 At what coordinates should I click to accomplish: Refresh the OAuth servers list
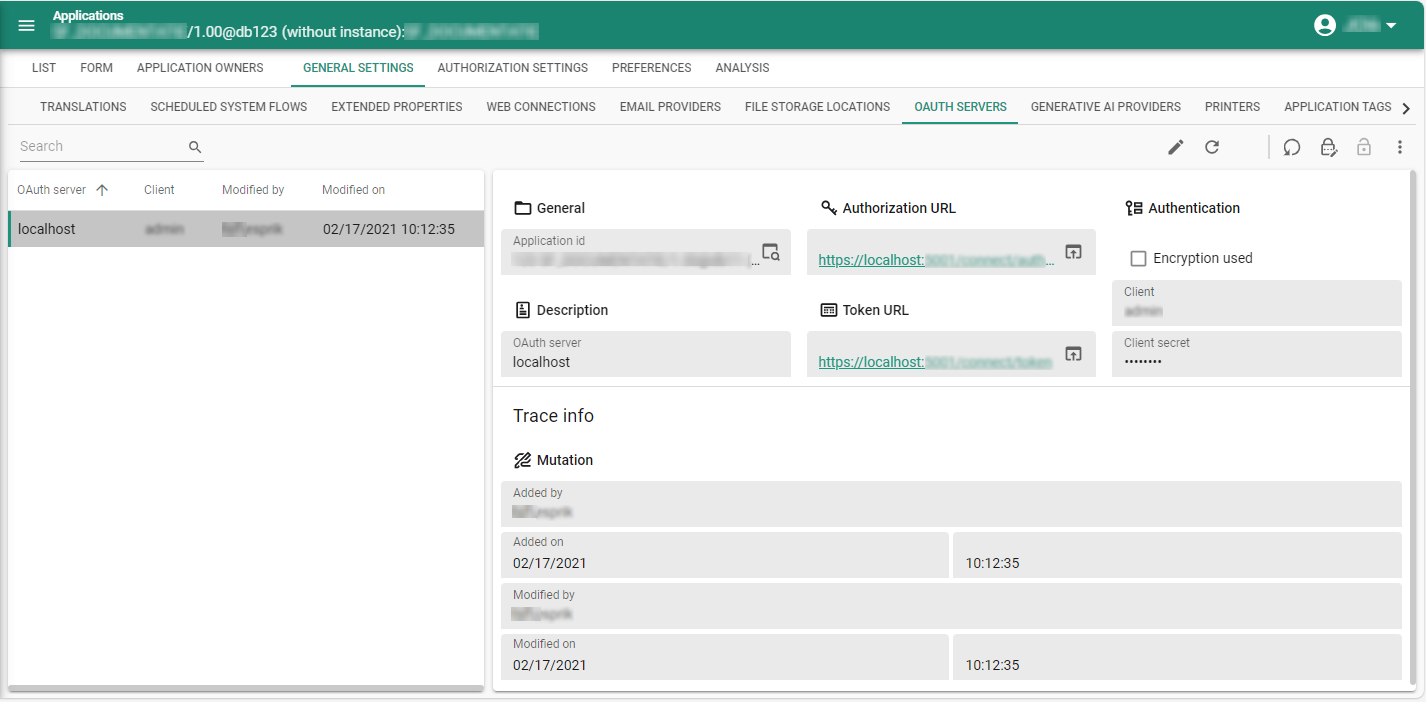1212,147
